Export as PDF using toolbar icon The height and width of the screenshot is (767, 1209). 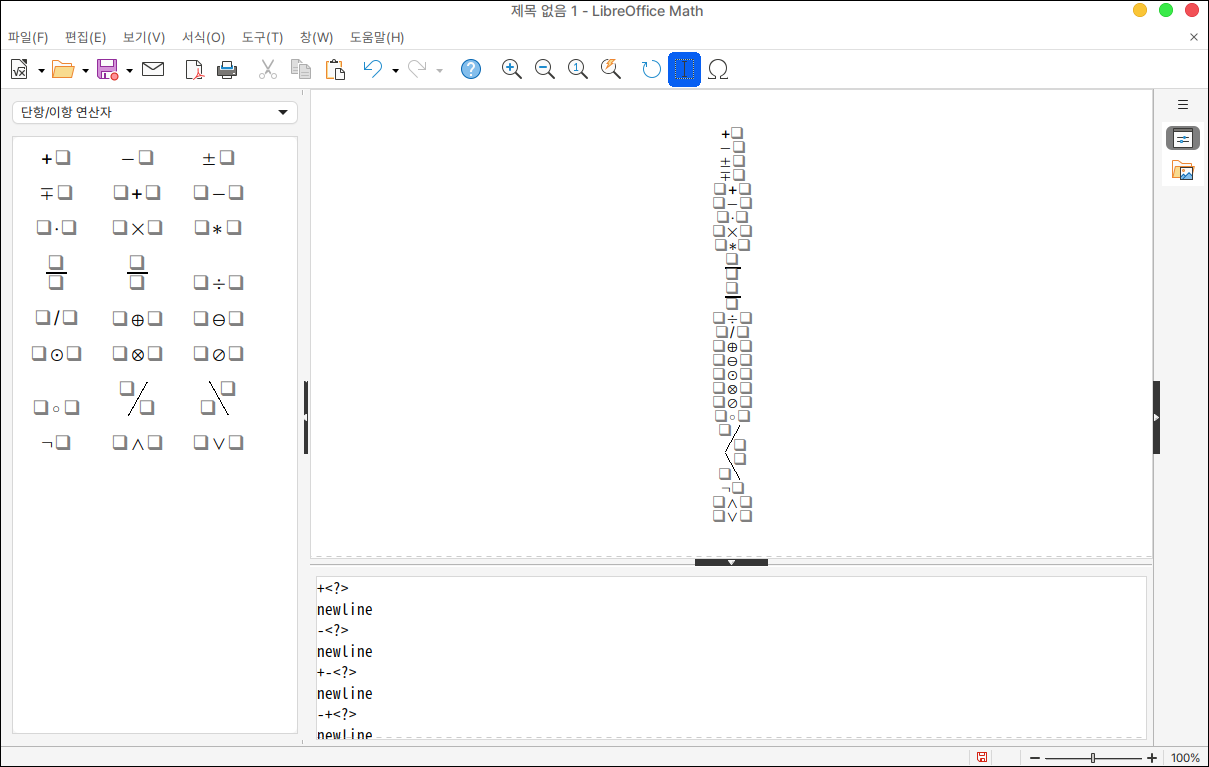coord(195,69)
